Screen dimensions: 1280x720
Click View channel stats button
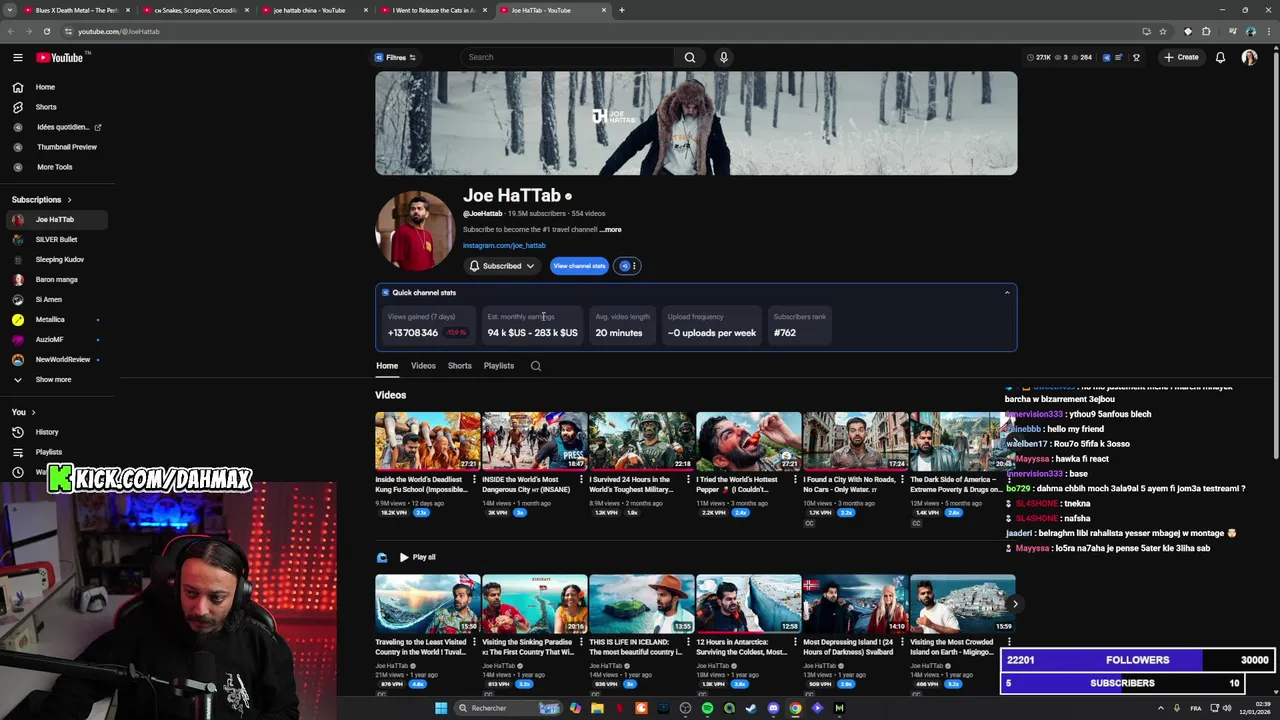click(579, 266)
